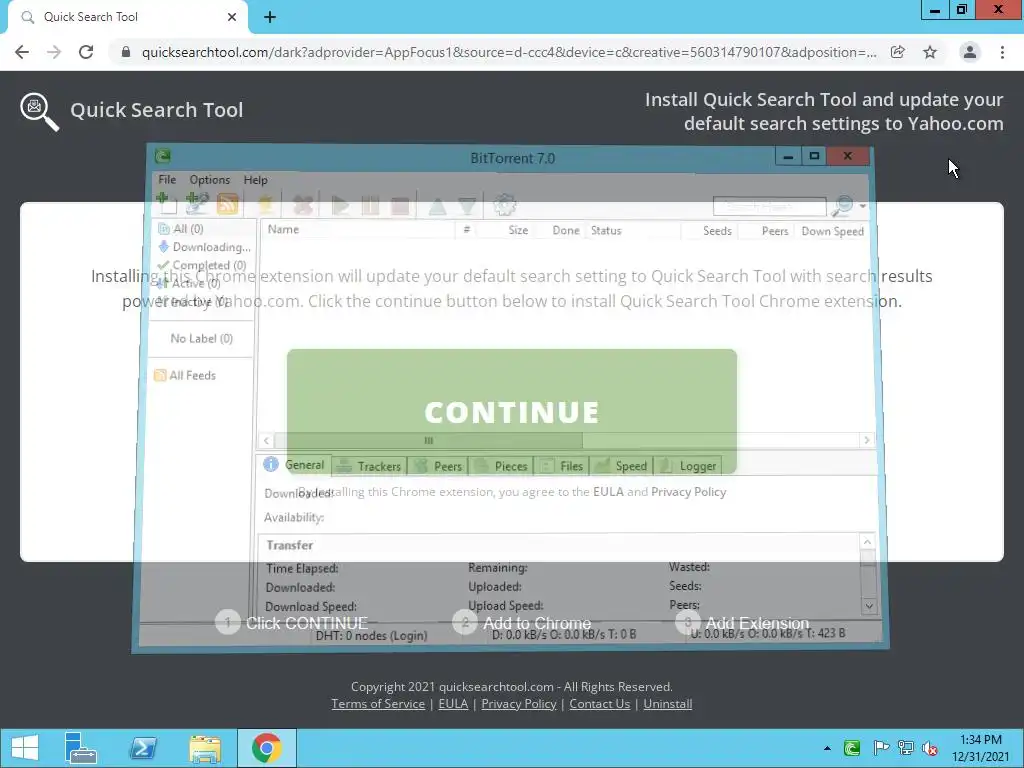
Task: Click the Transfer panel scroll-down arrow
Action: tap(869, 605)
